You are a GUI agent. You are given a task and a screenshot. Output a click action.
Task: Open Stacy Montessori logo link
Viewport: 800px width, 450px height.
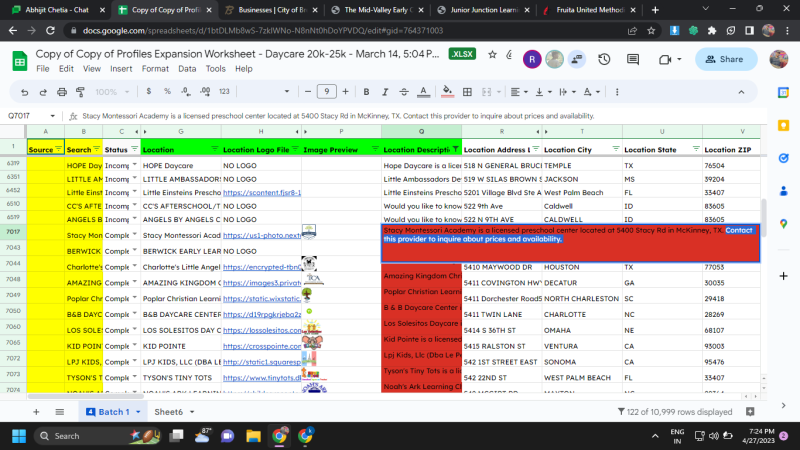[262, 235]
